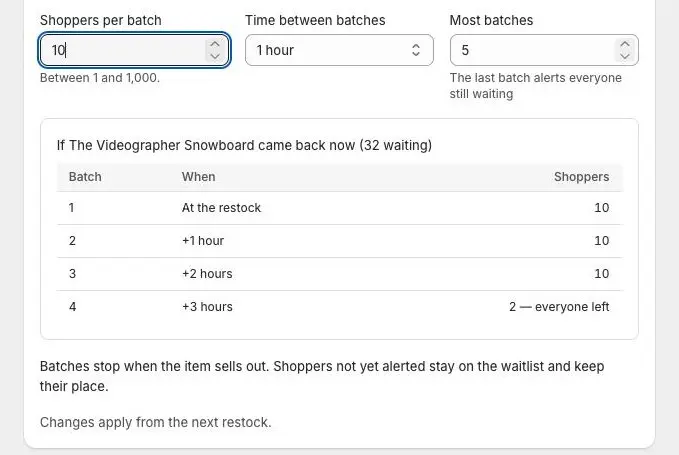Click batch number 2 cell
The height and width of the screenshot is (455, 679).
pos(72,241)
